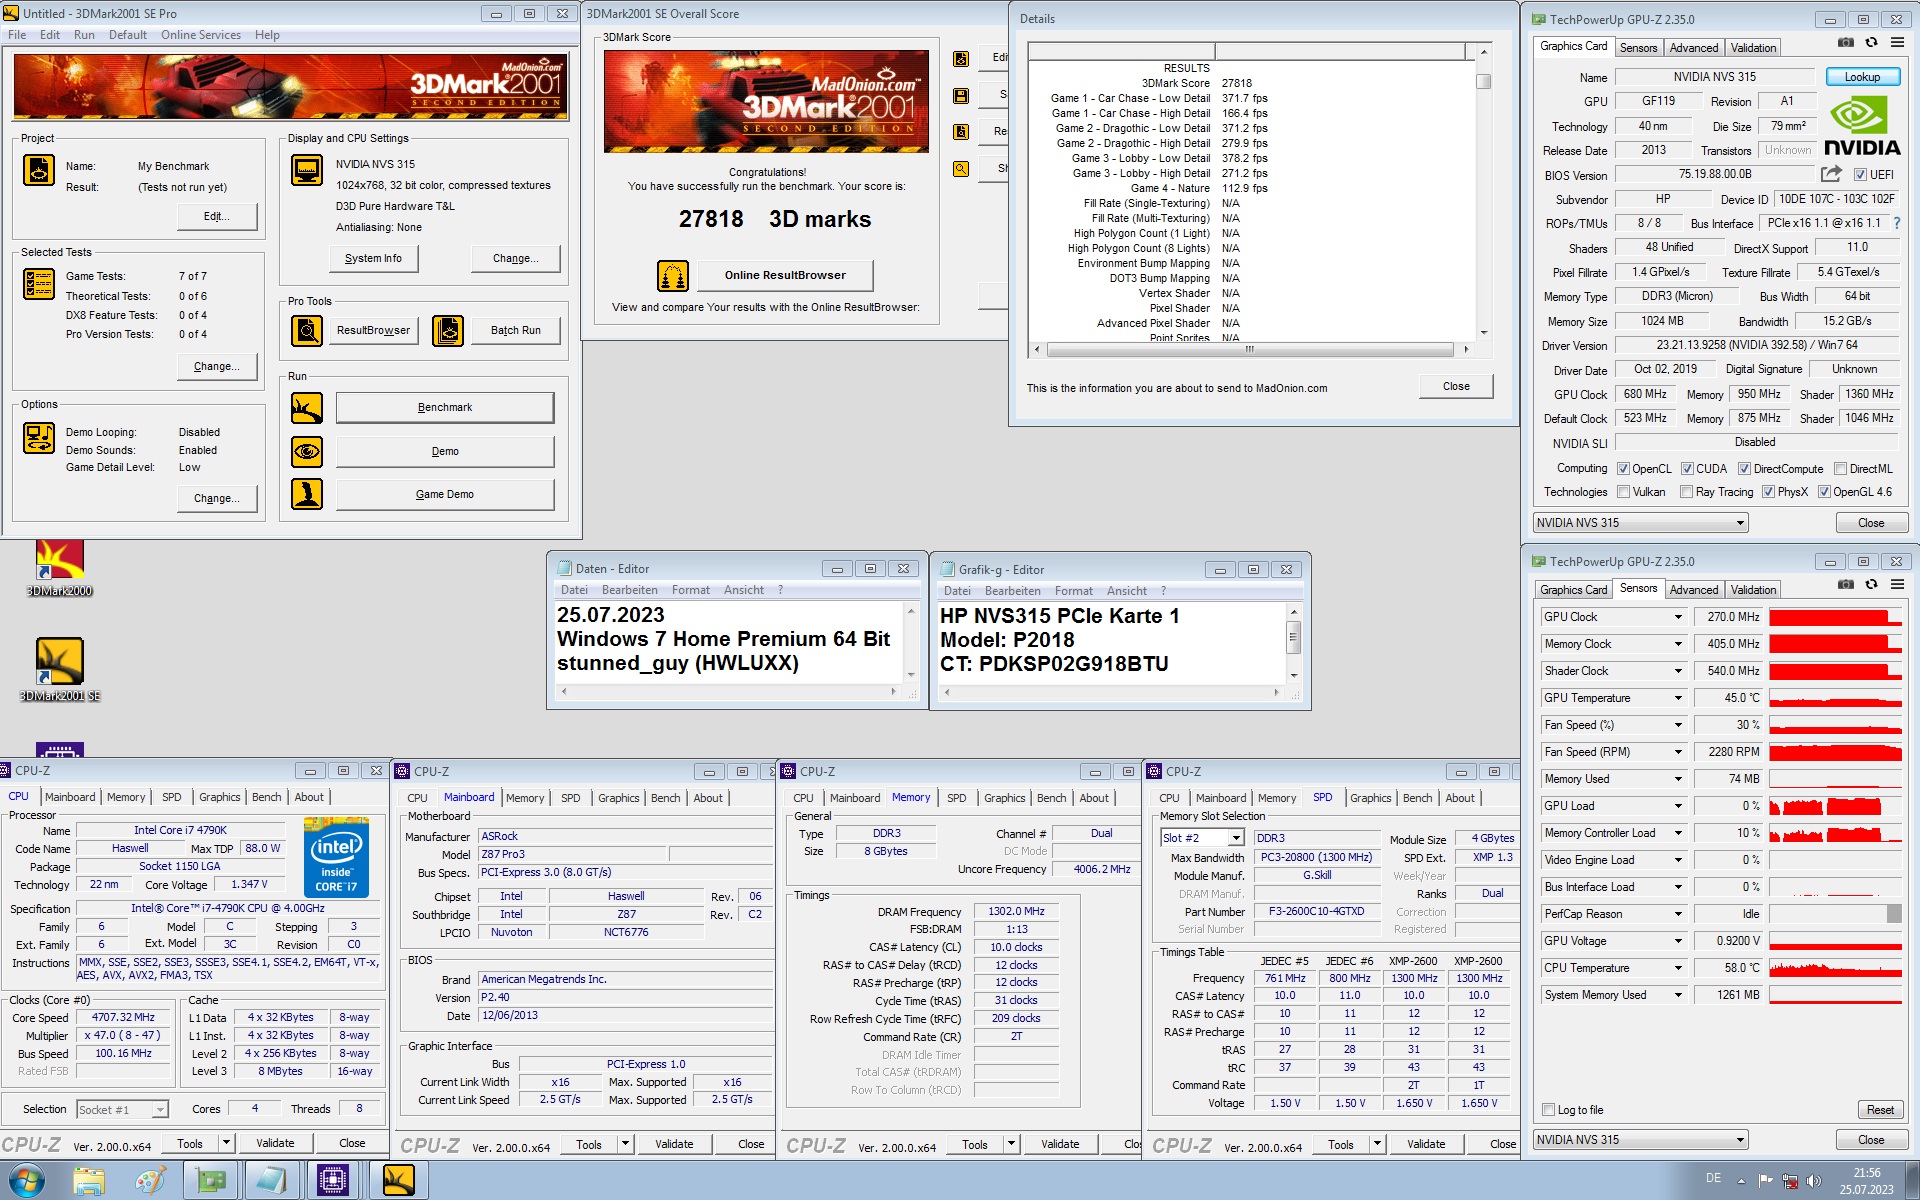Open the Tools dropdown arrow in the leftmost CPU-Z window
Viewport: 1920px width, 1200px height.
227,1143
